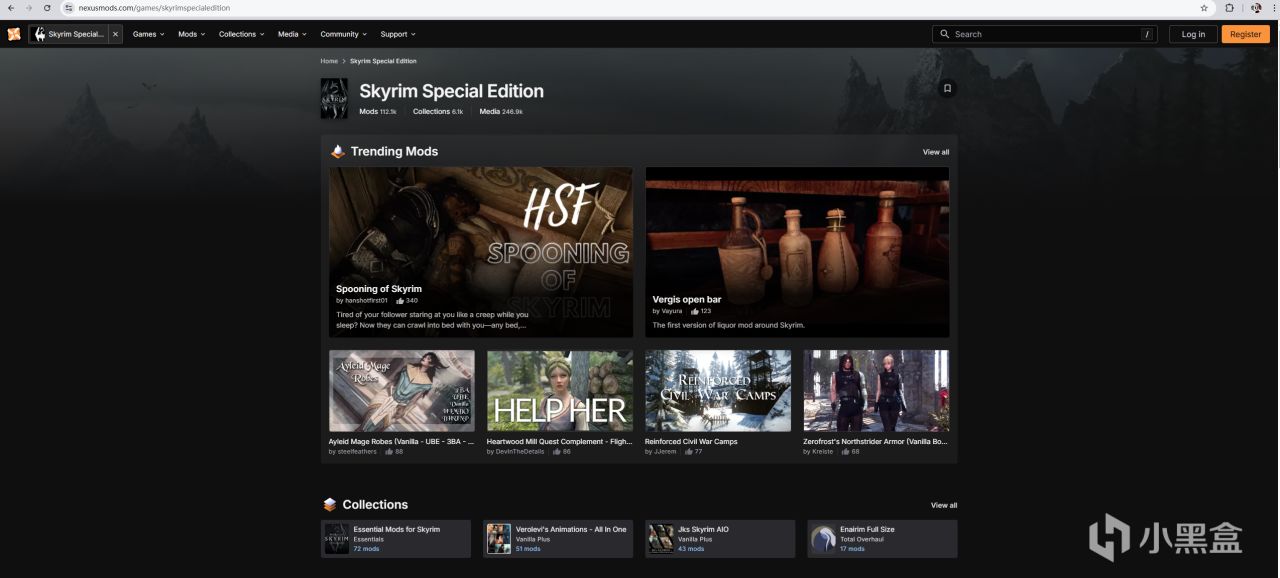1280x578 pixels.
Task: Expand the Collections dropdown in navbar
Action: point(242,34)
